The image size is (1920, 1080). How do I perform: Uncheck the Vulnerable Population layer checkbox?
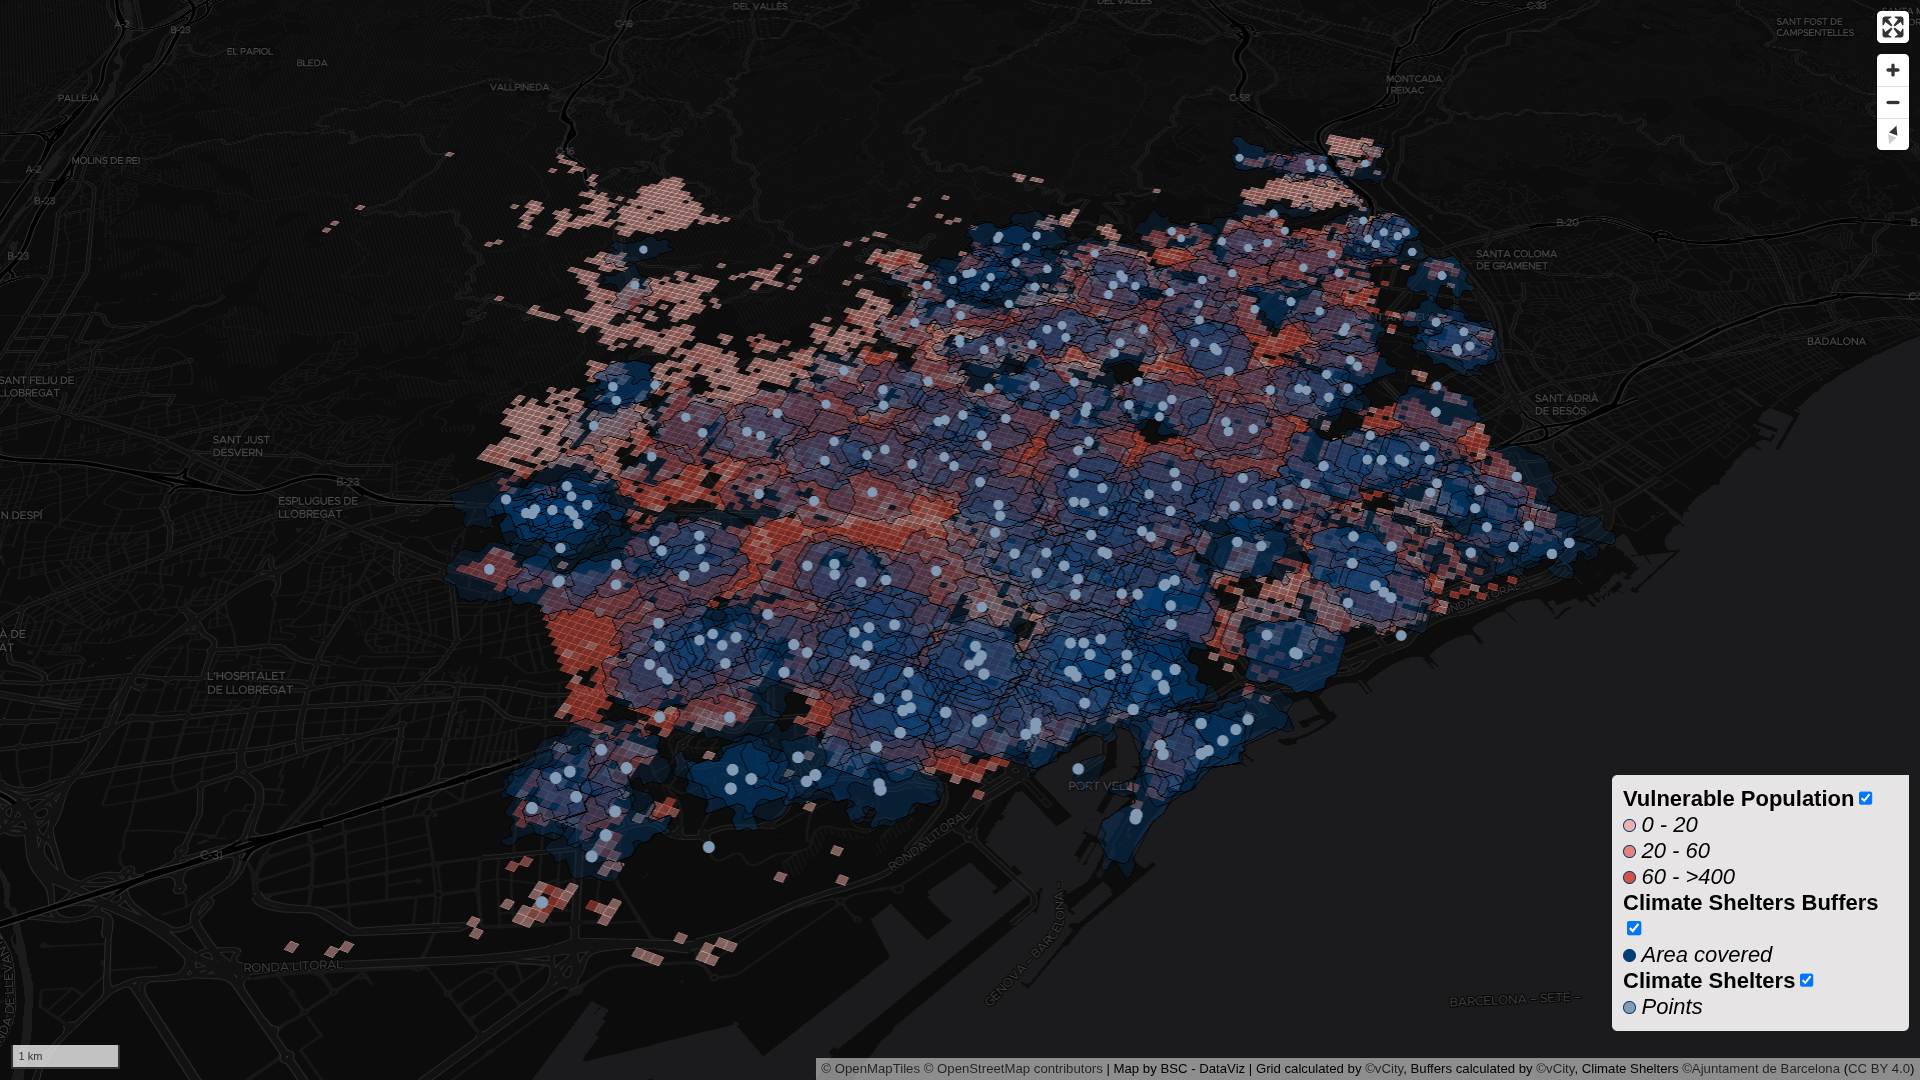coord(1865,798)
